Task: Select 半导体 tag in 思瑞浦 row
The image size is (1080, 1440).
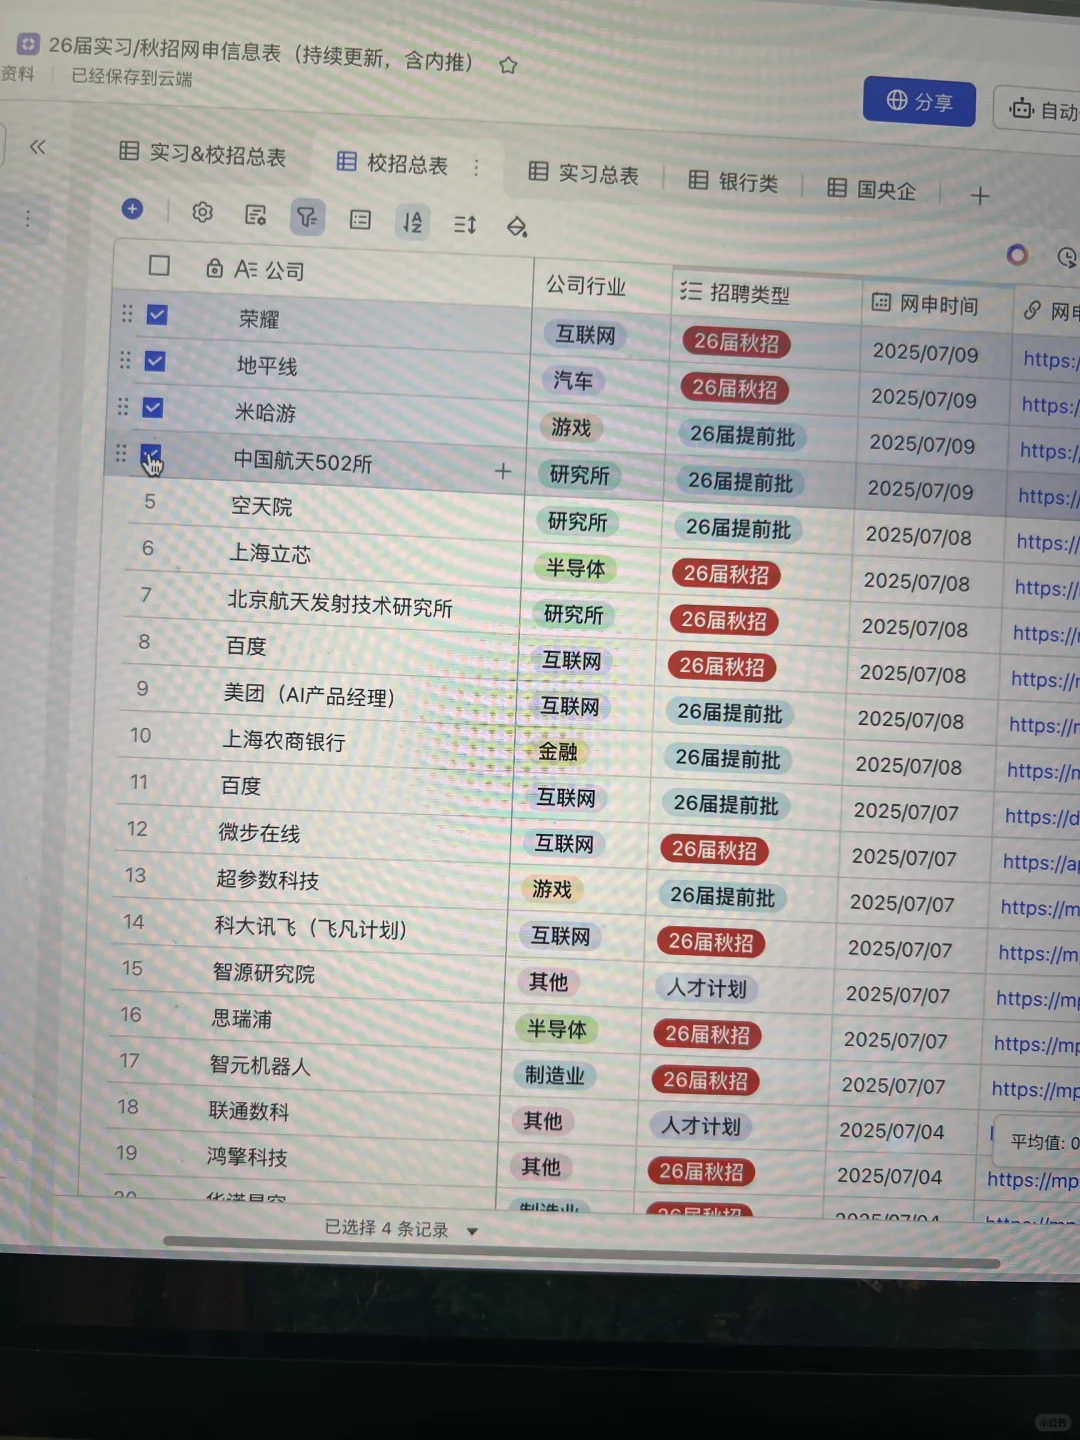Action: coord(557,1029)
